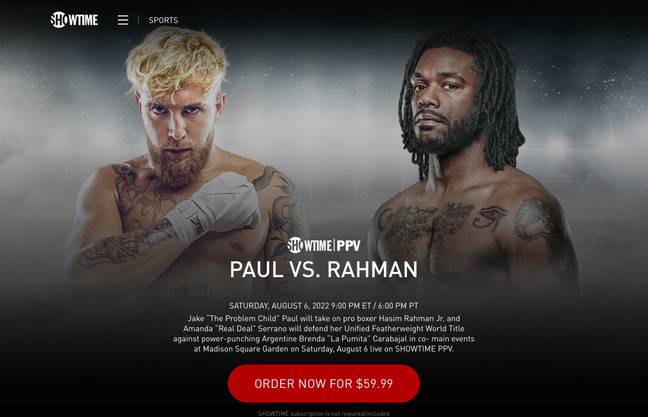
Task: Click the shoulder tattoo on the right boxer
Action: 535,219
